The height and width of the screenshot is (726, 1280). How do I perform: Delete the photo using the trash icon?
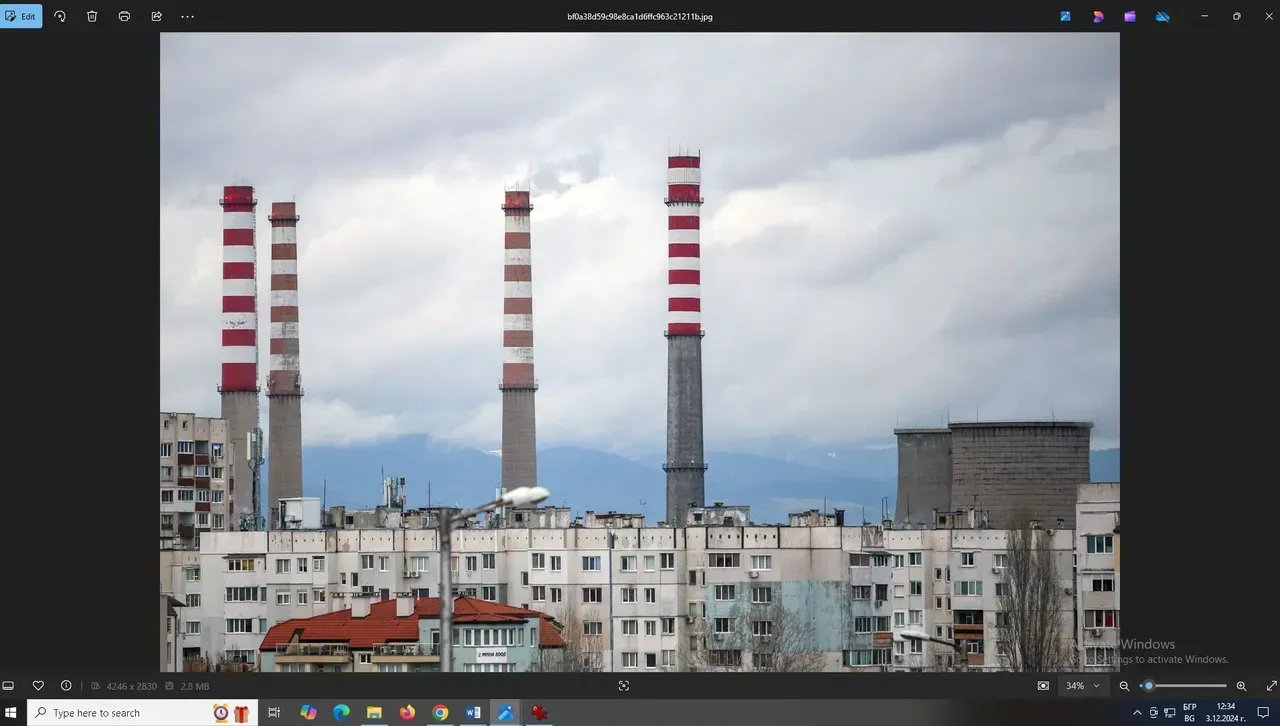[x=92, y=16]
